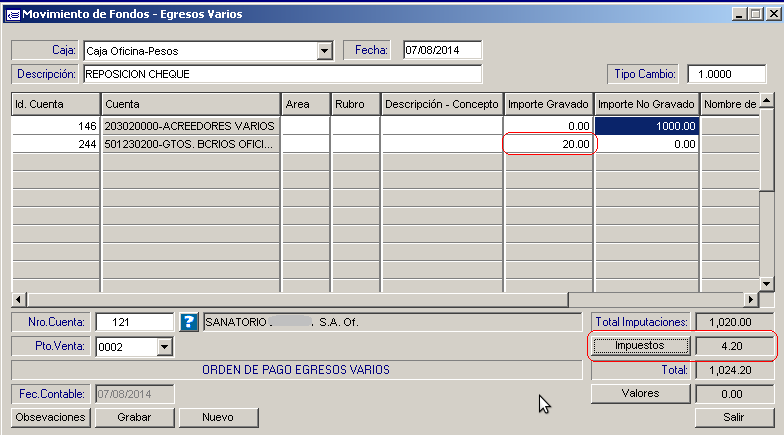Close the Movimiento de Fondos window
This screenshot has width=784, height=435.
coord(774,14)
